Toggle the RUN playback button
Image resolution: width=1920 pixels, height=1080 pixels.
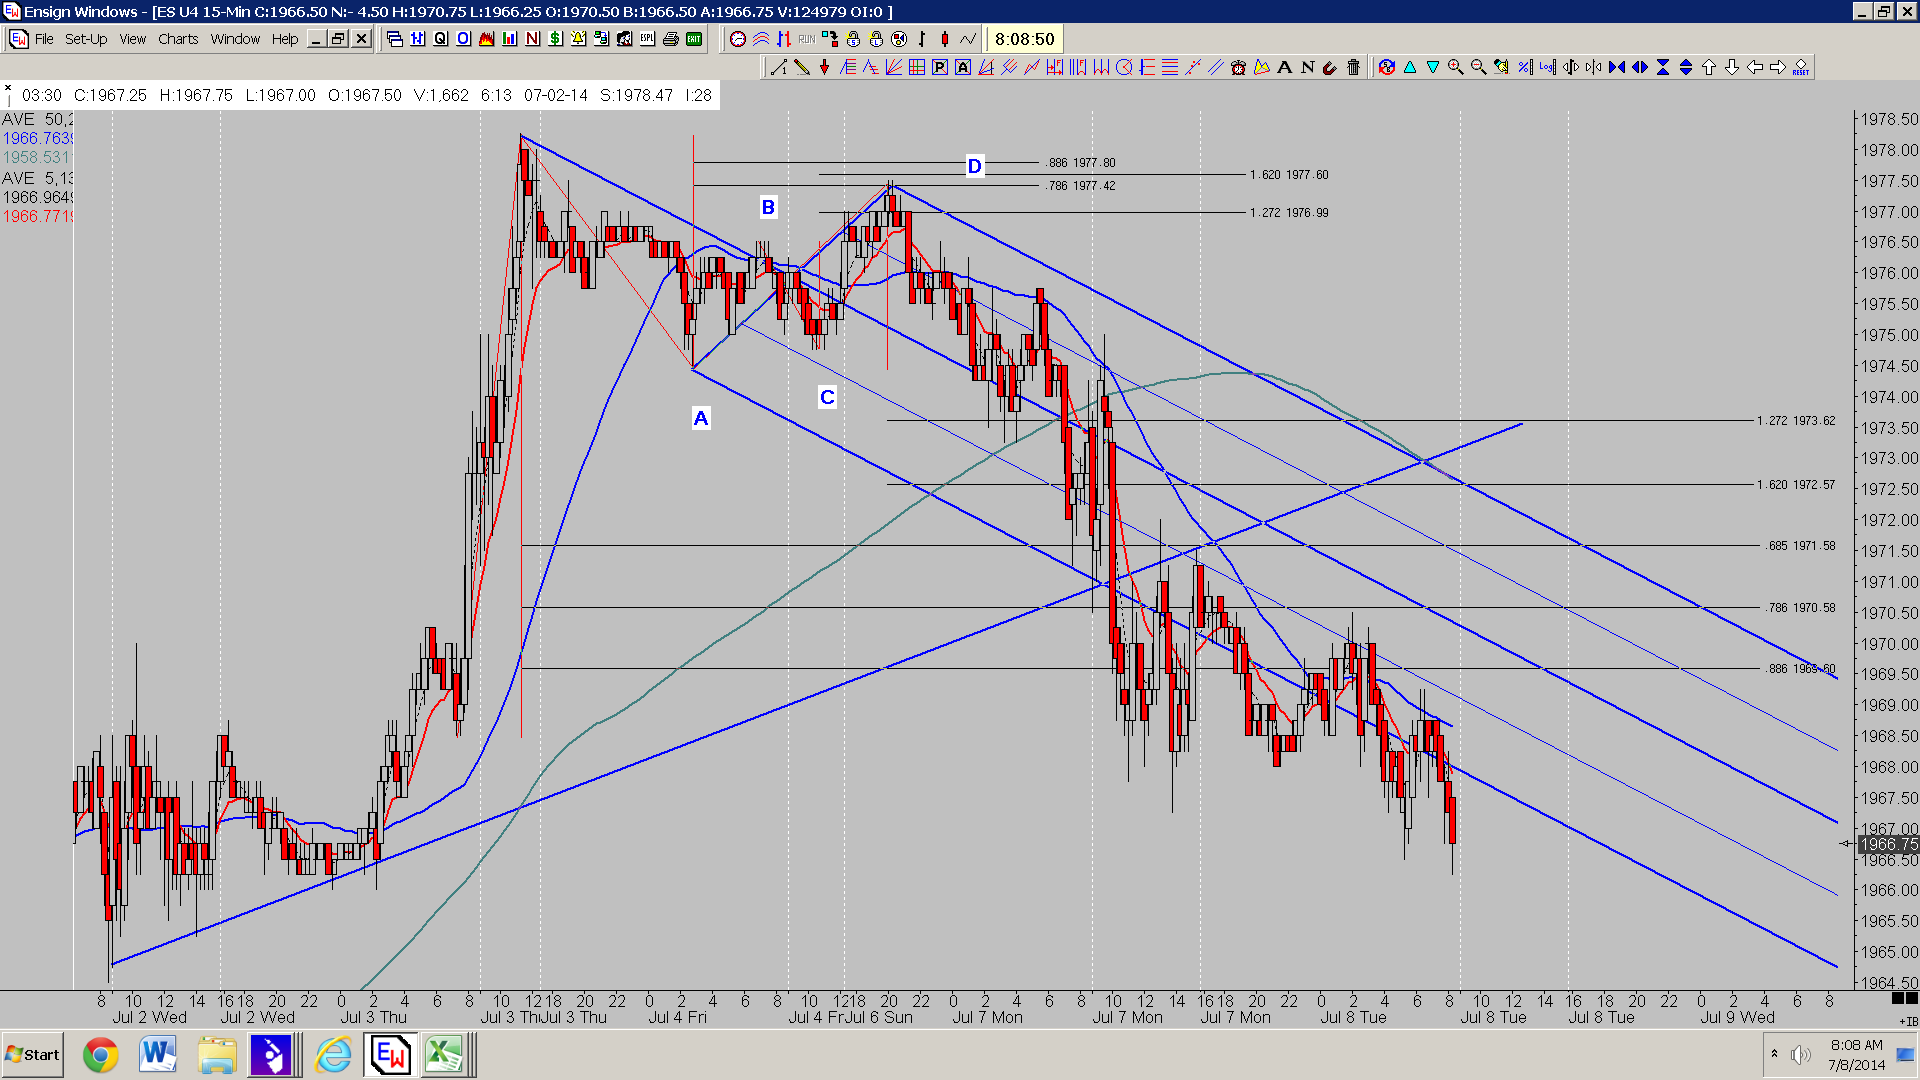click(x=806, y=39)
